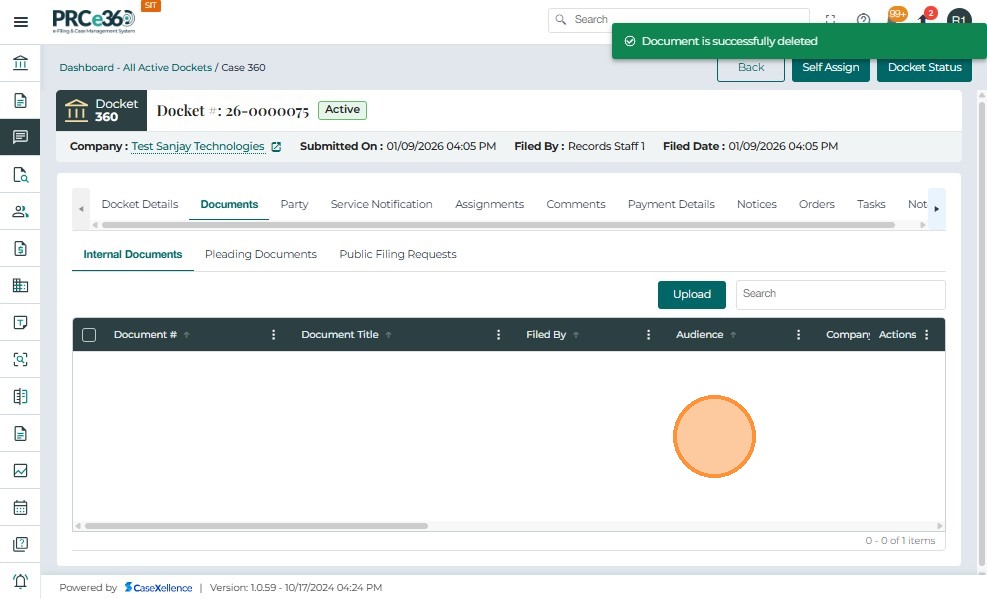This screenshot has height=599, width=987.
Task: Open the open-book sidebar icon
Action: (20, 396)
